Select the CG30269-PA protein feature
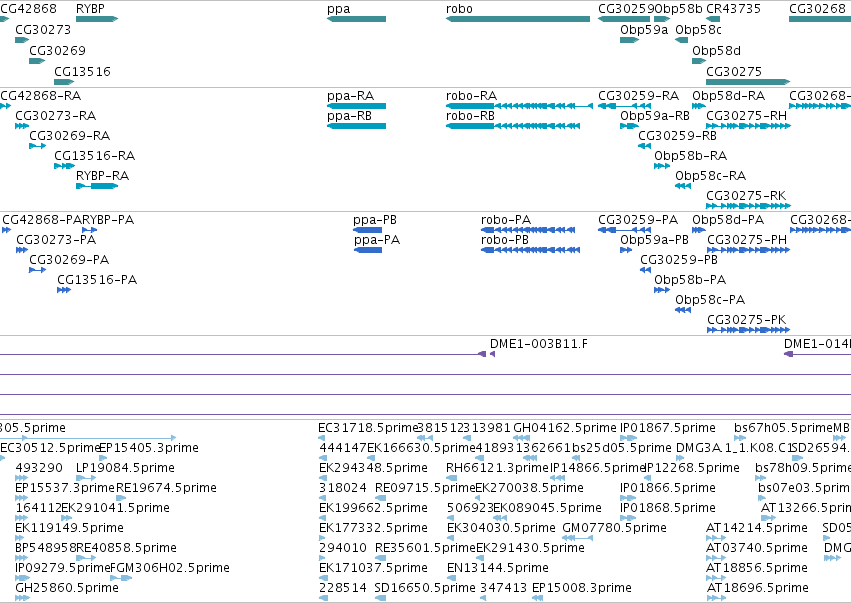This screenshot has width=851, height=603. [37, 270]
